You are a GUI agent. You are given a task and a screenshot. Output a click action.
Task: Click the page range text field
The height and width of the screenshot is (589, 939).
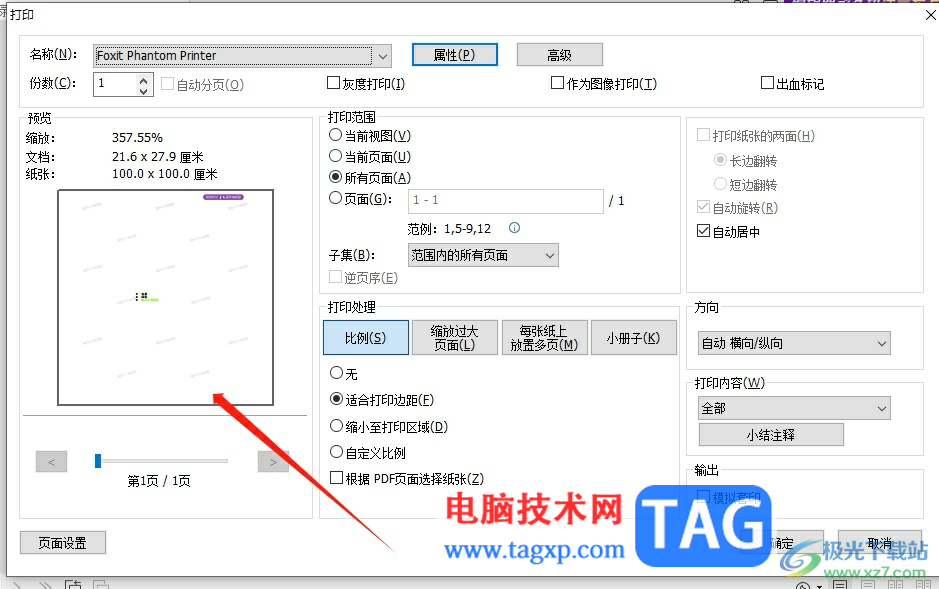(x=506, y=201)
